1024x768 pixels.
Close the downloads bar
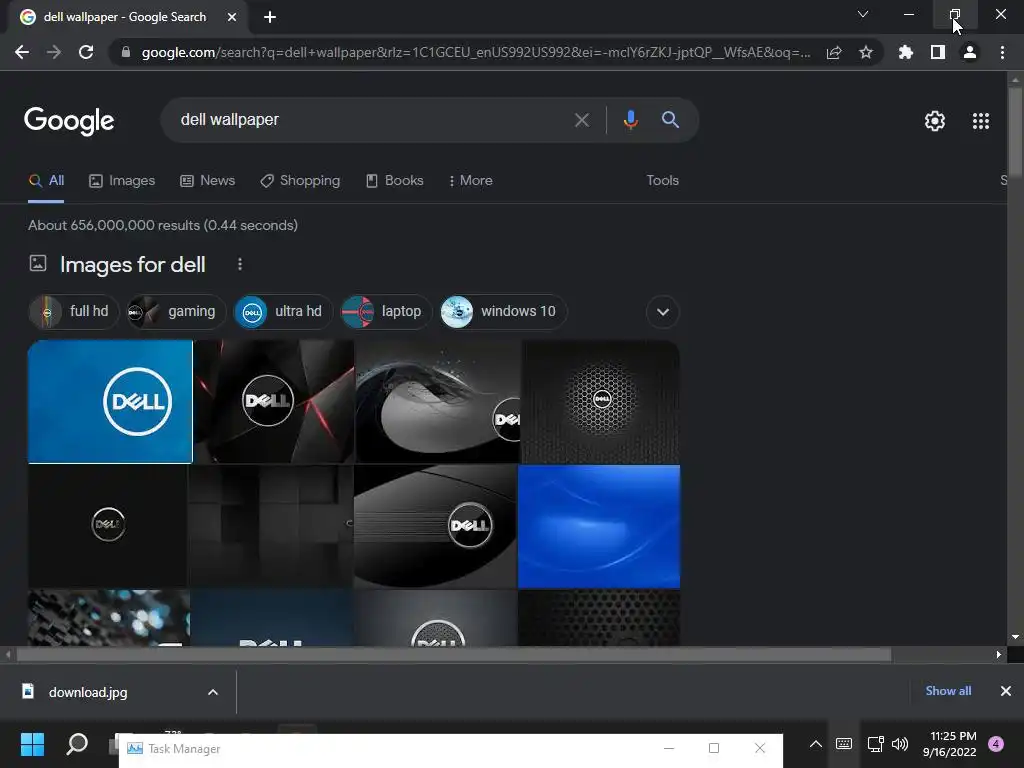pos(1006,691)
